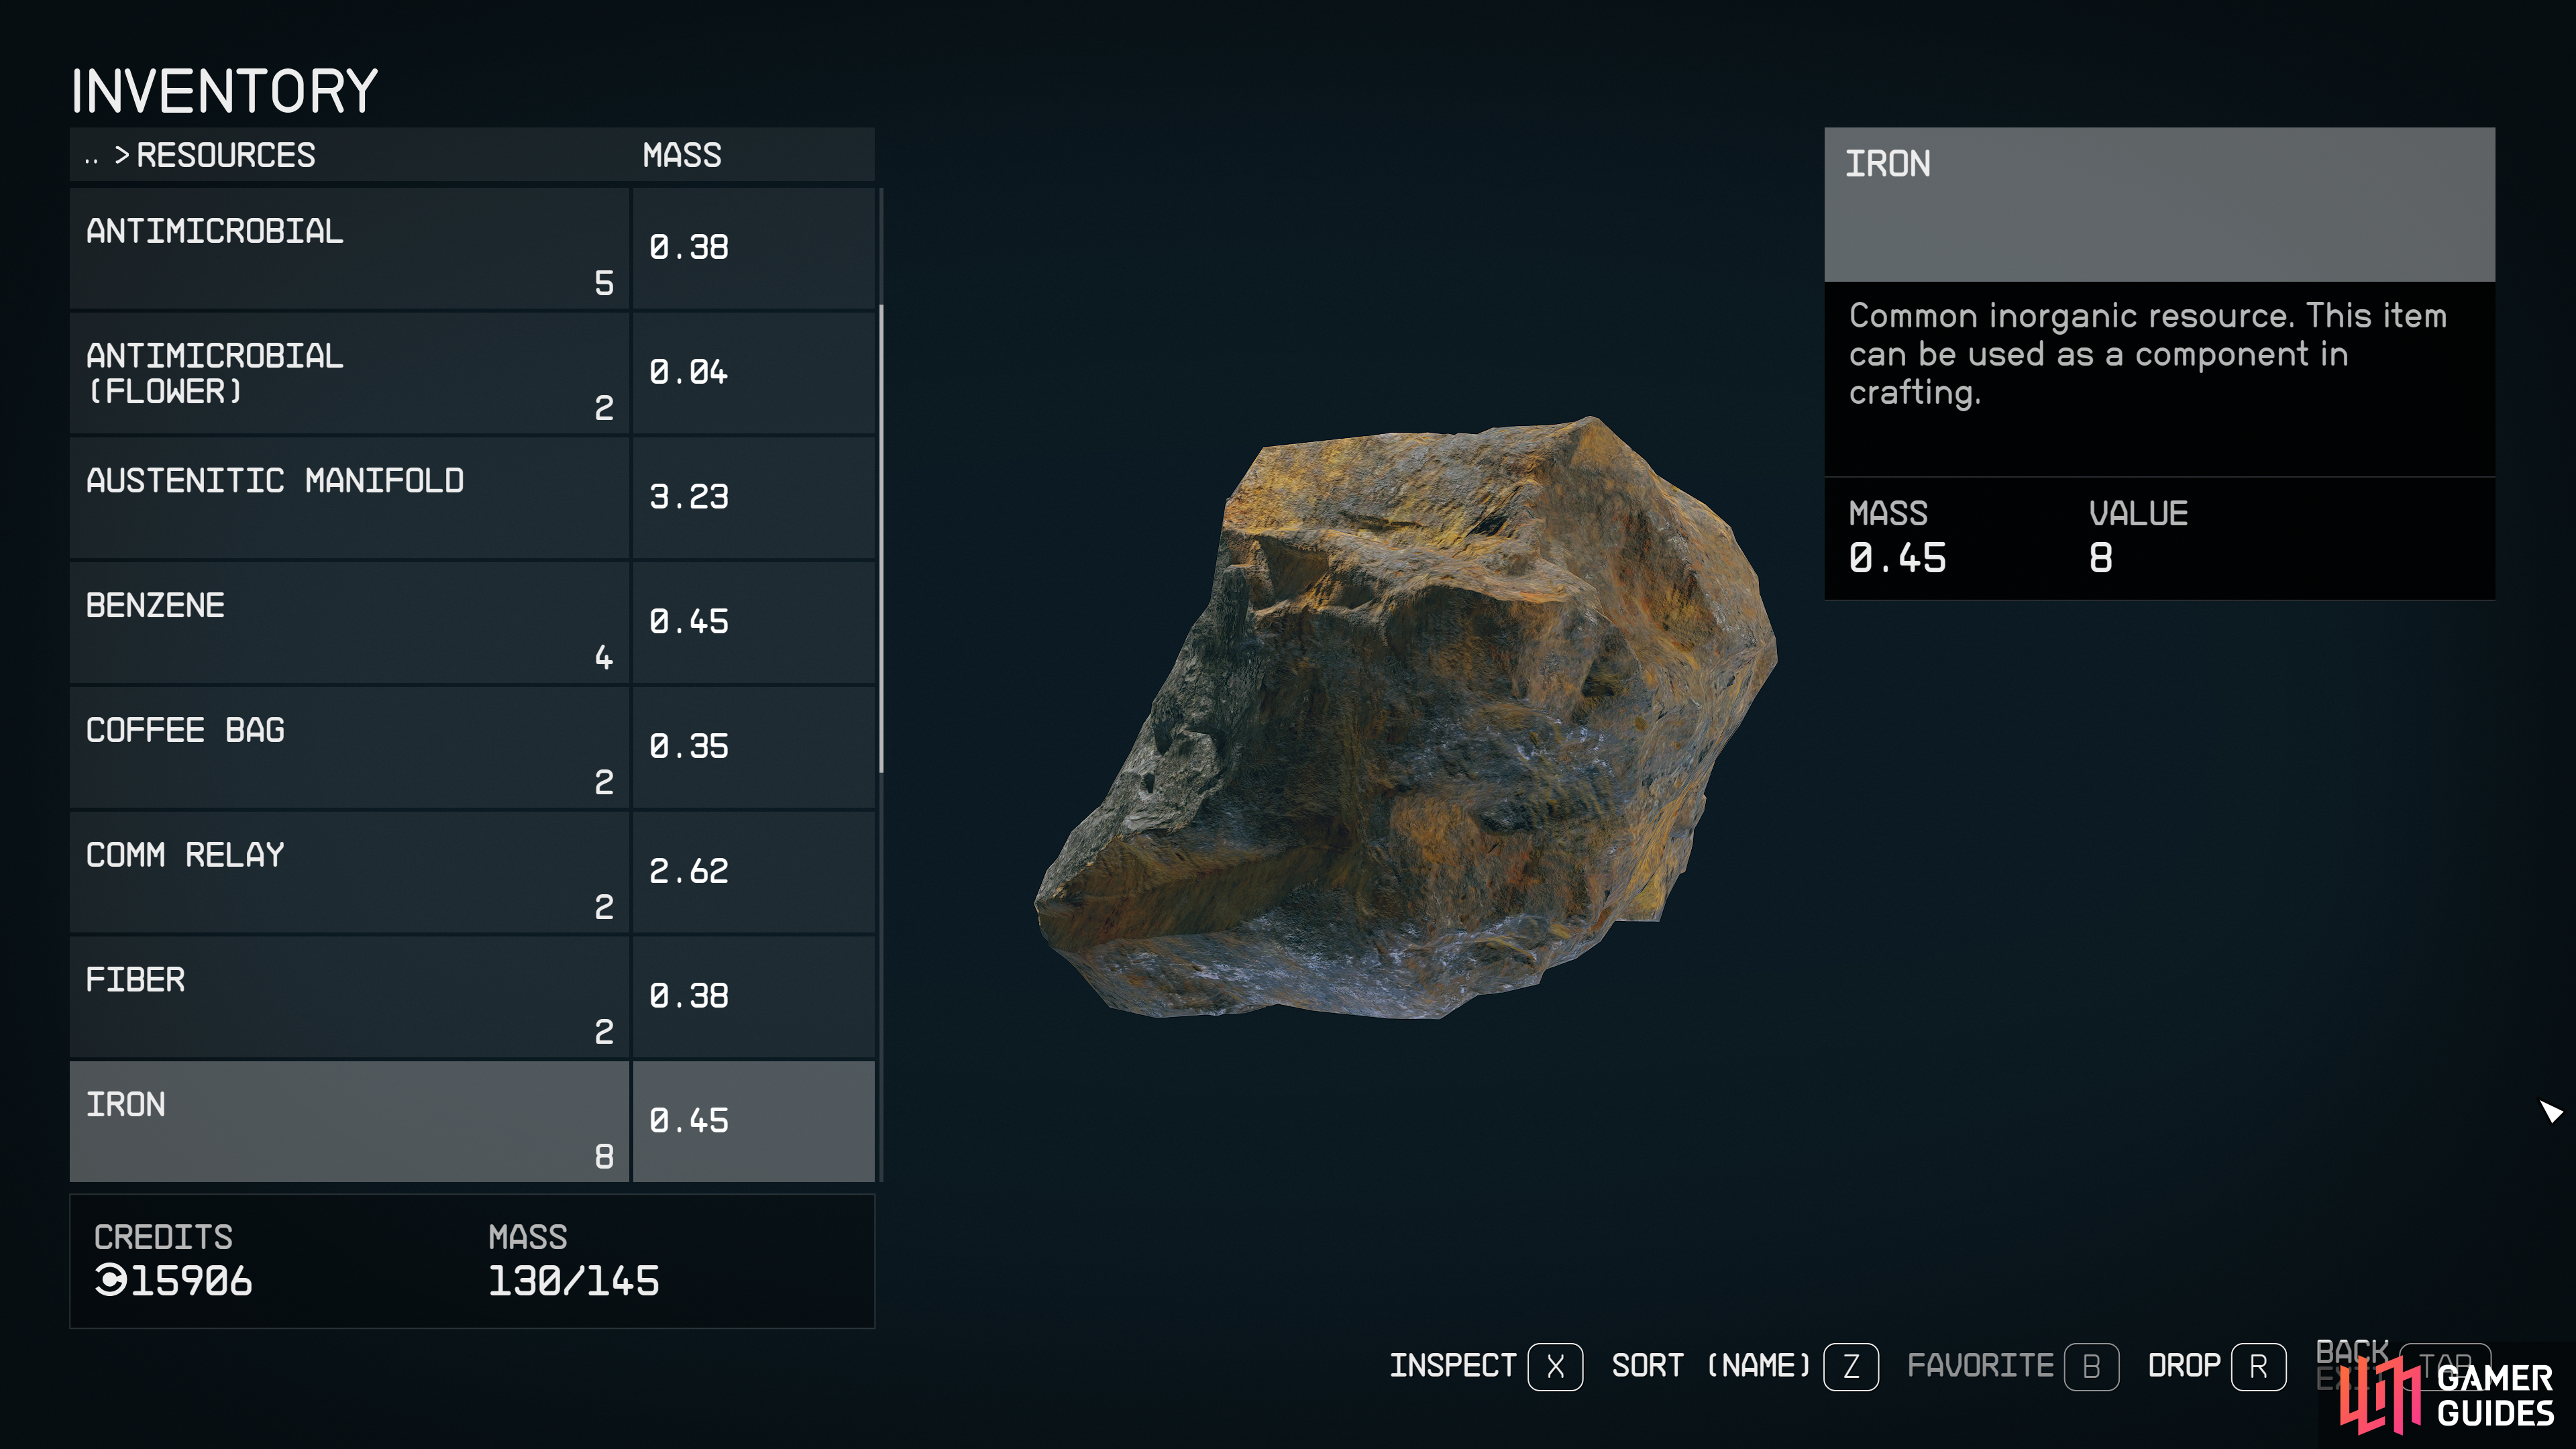Select the Antimicrobial (Flower) row
Screen dimensions: 2576x1449
click(472, 373)
